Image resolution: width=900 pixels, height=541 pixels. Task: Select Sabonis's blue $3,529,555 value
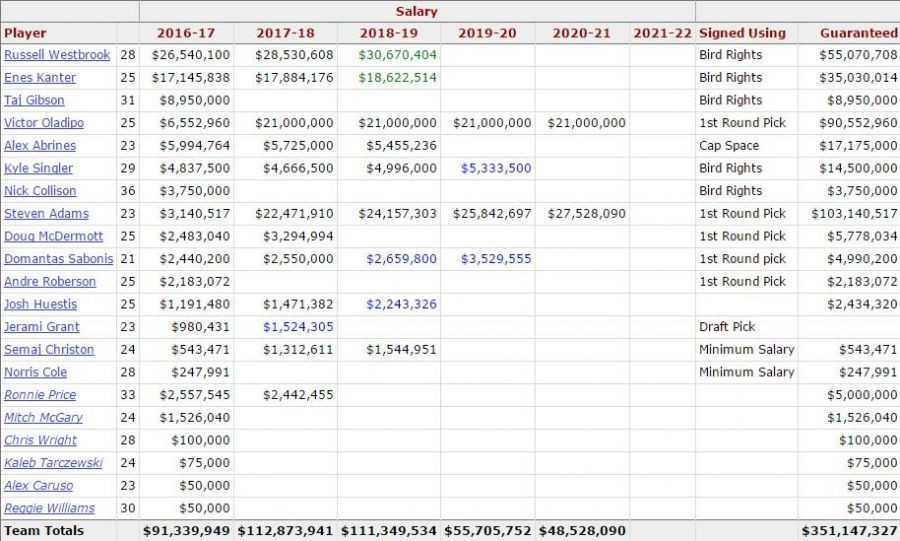pos(496,259)
